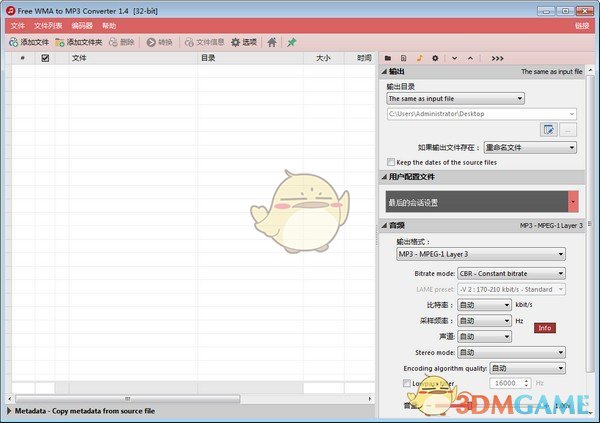Open the output directory dropdown 'The same as input file'
Viewport: 600px width, 423px height.
point(455,99)
